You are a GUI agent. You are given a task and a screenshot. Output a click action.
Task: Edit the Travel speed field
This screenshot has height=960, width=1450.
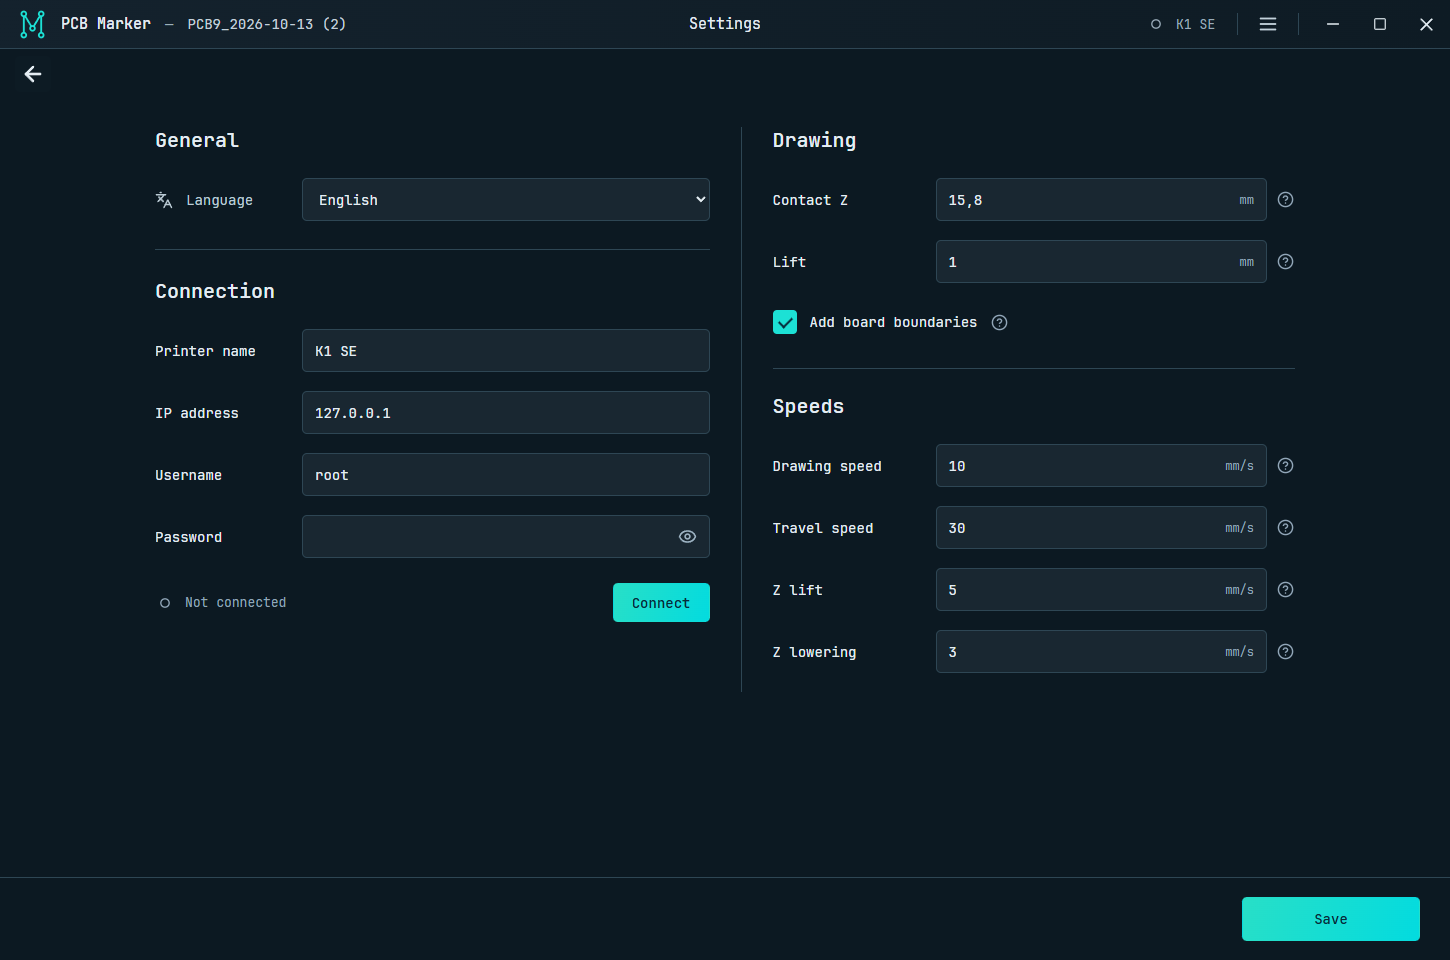pyautogui.click(x=1101, y=528)
